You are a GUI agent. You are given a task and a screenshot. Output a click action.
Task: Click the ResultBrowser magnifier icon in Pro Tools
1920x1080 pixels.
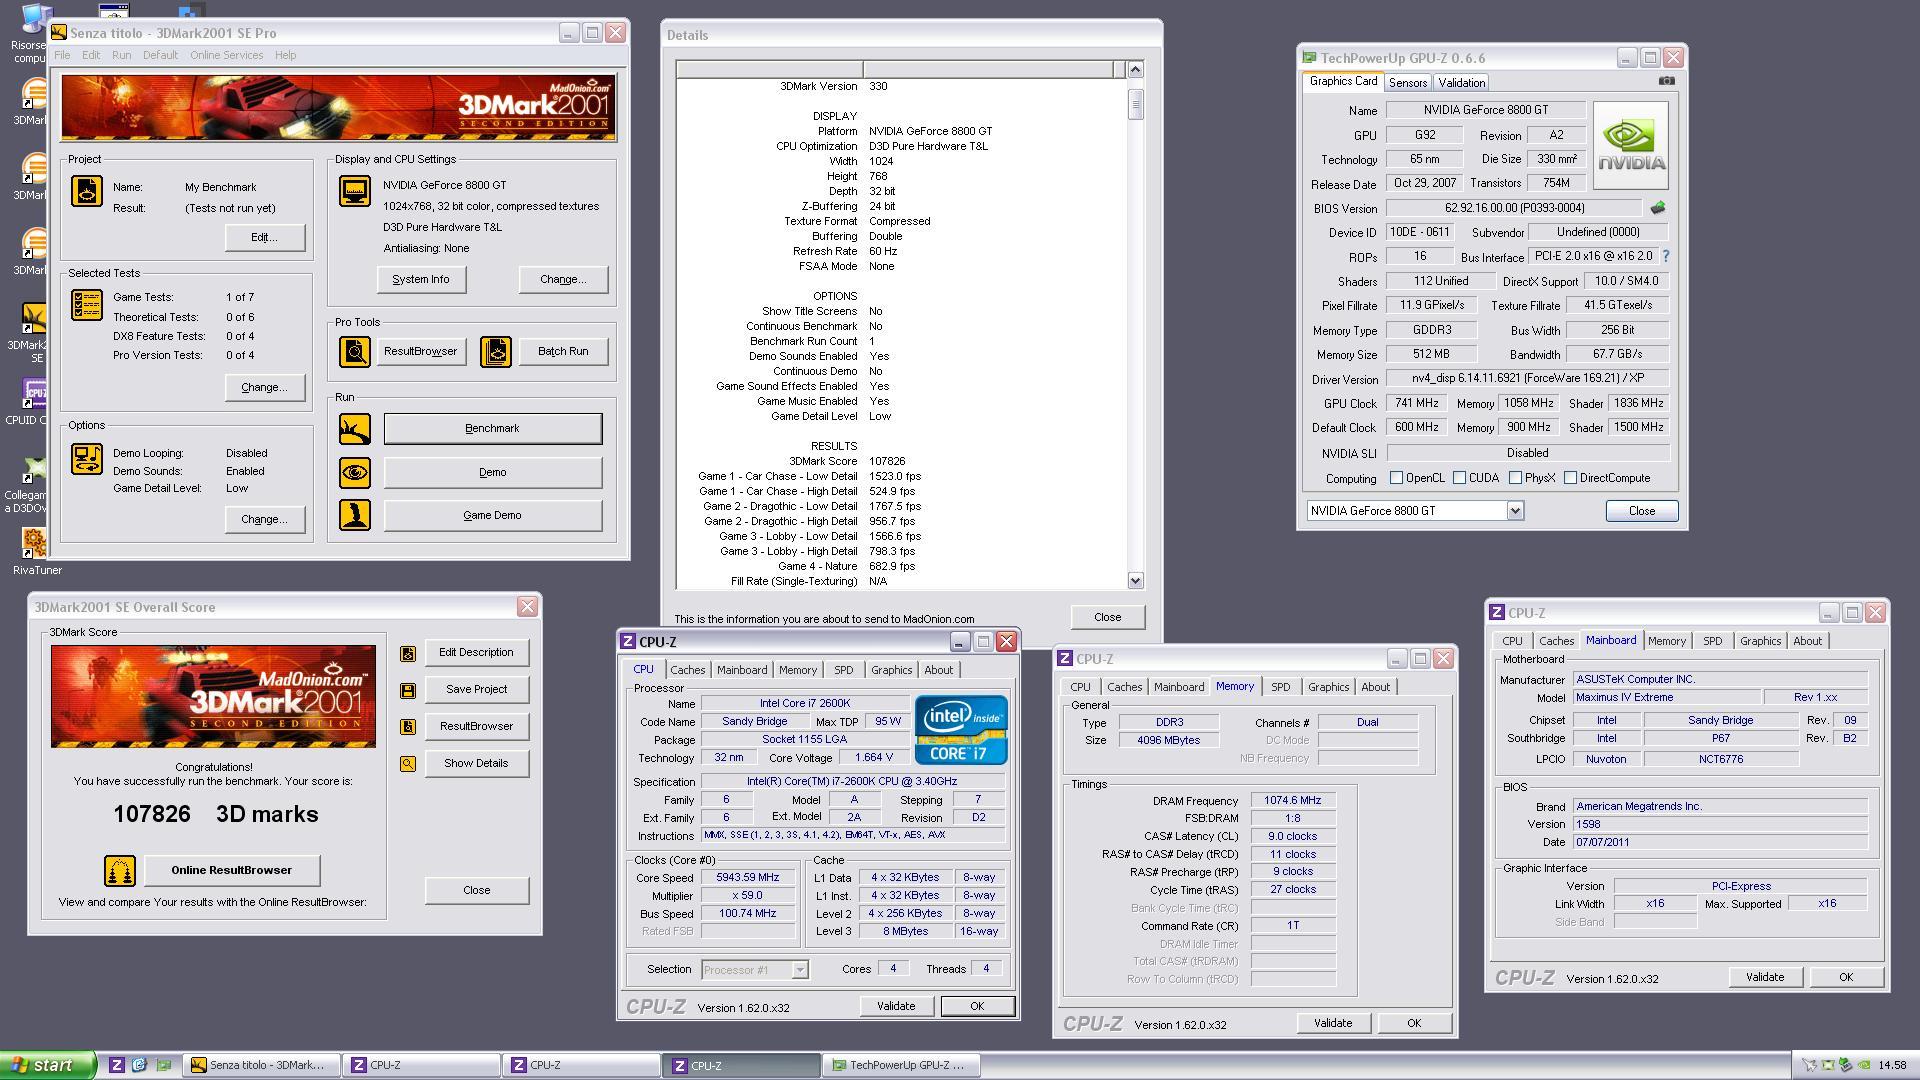(355, 351)
